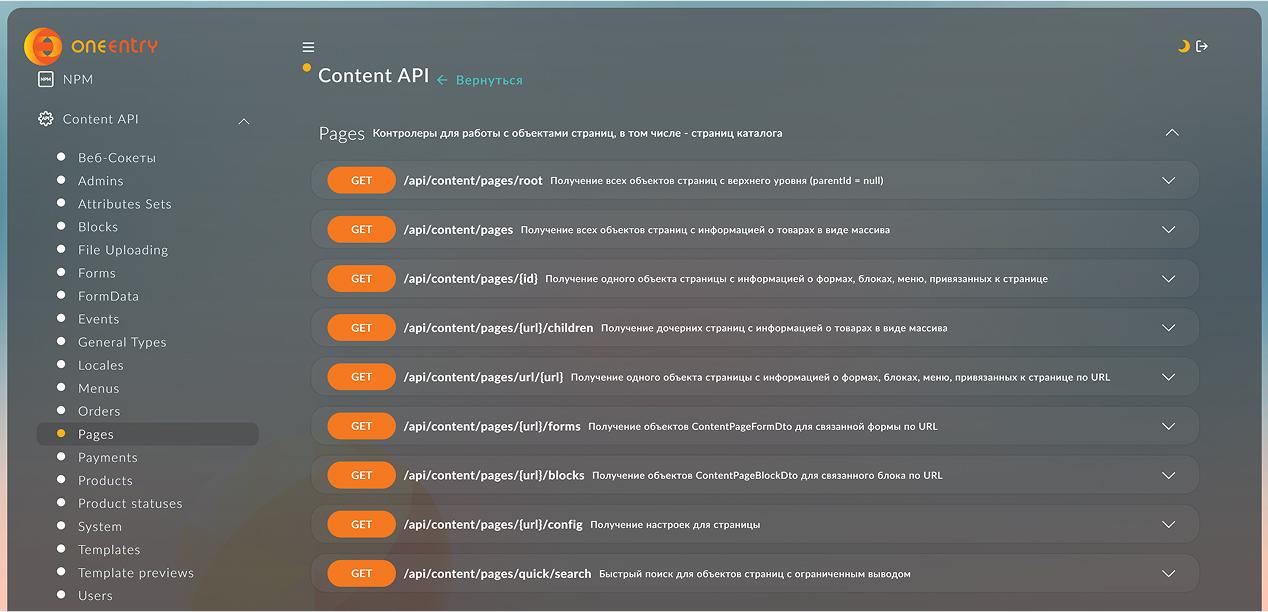Expand the pages/{url}/blocks endpoint chevron
Viewport: 1268px width, 612px height.
coord(1168,475)
